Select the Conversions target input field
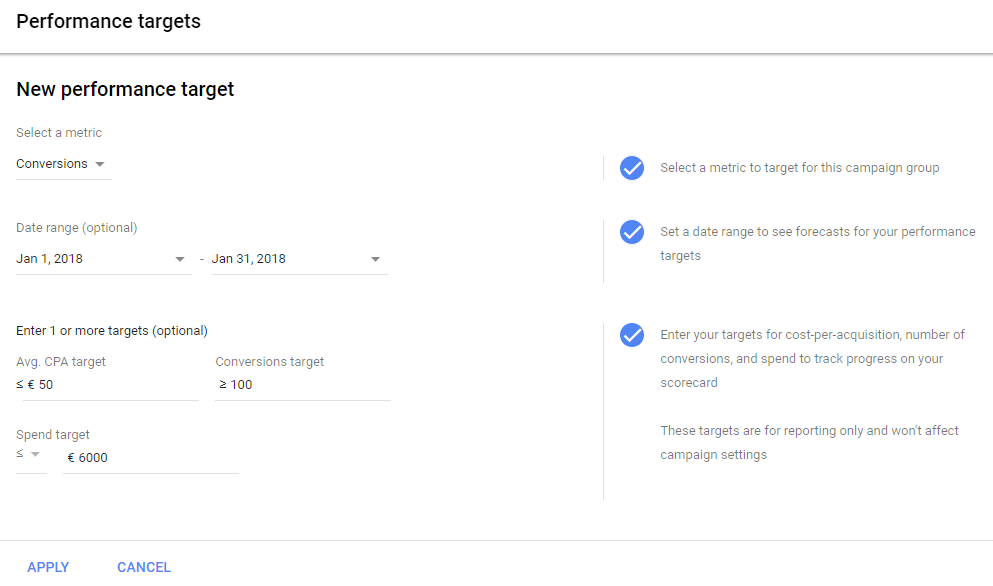The image size is (993, 586). tap(300, 384)
